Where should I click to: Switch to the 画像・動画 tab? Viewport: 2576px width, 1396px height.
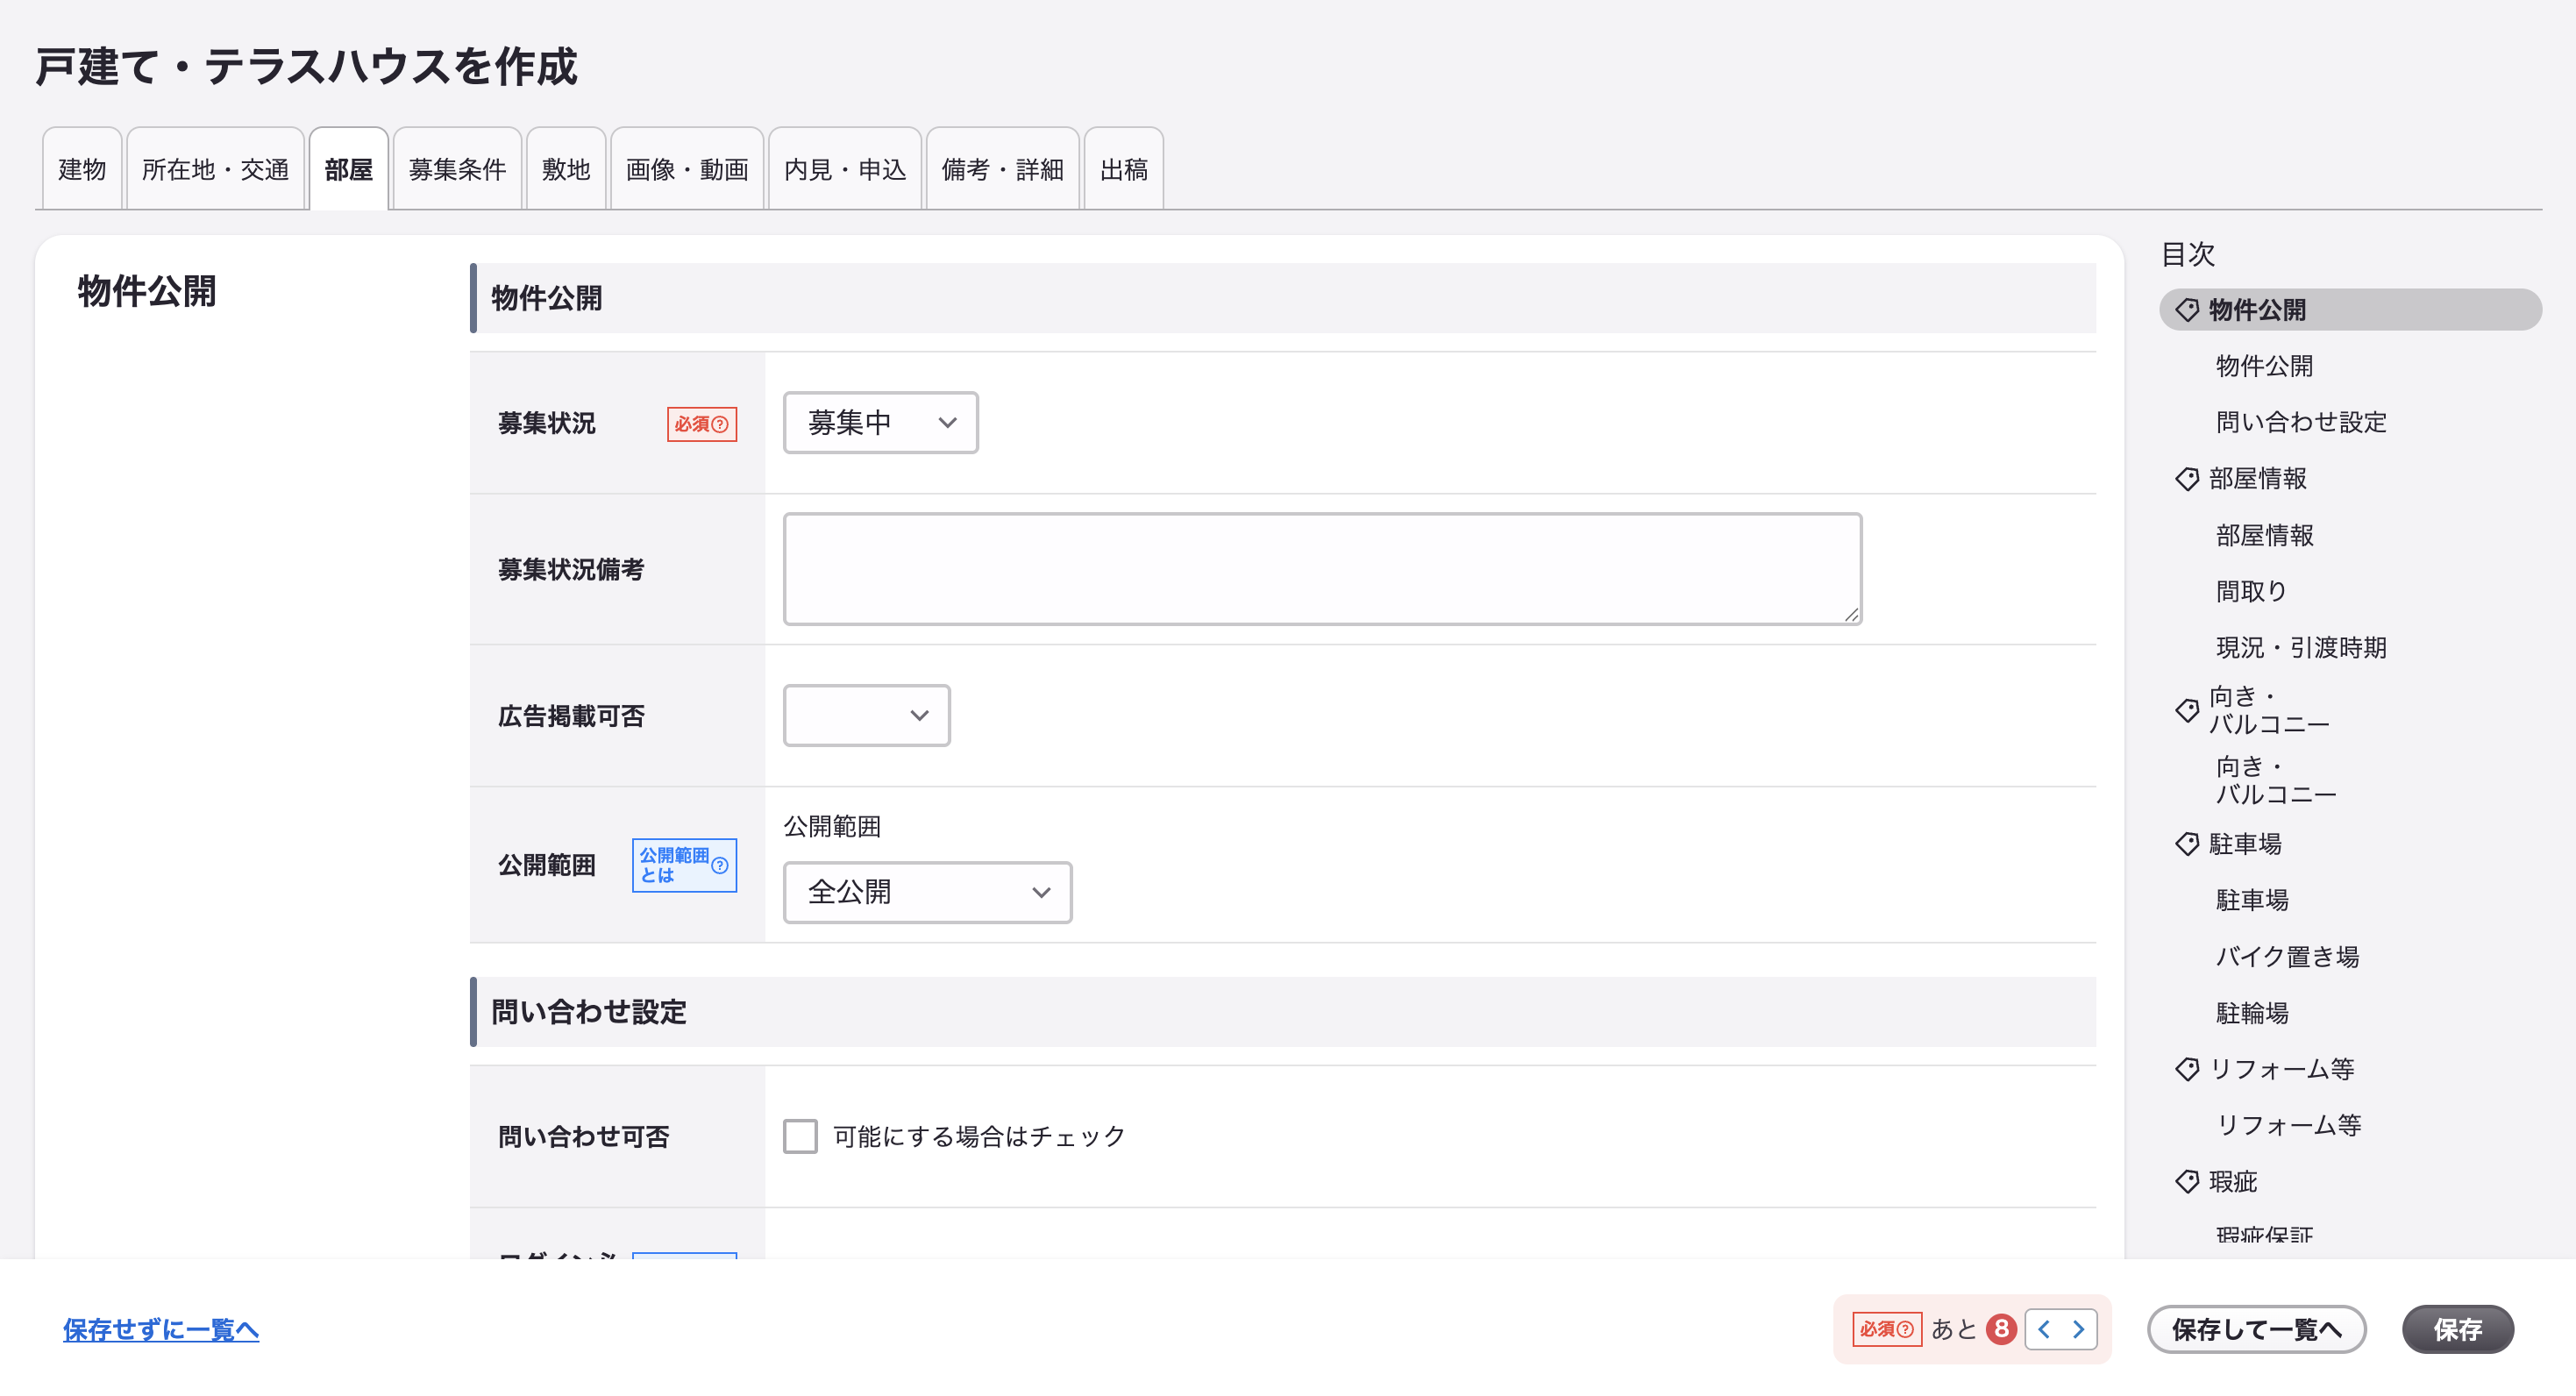[x=687, y=169]
